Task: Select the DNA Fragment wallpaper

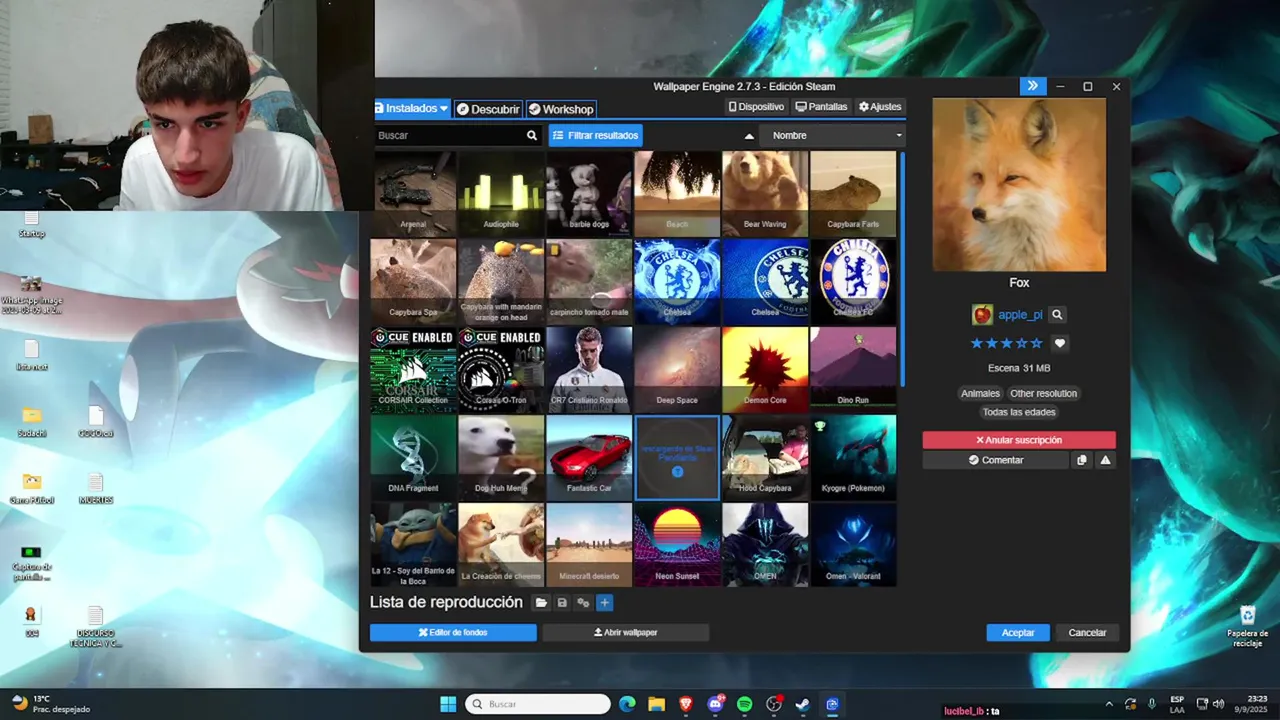Action: [x=414, y=457]
